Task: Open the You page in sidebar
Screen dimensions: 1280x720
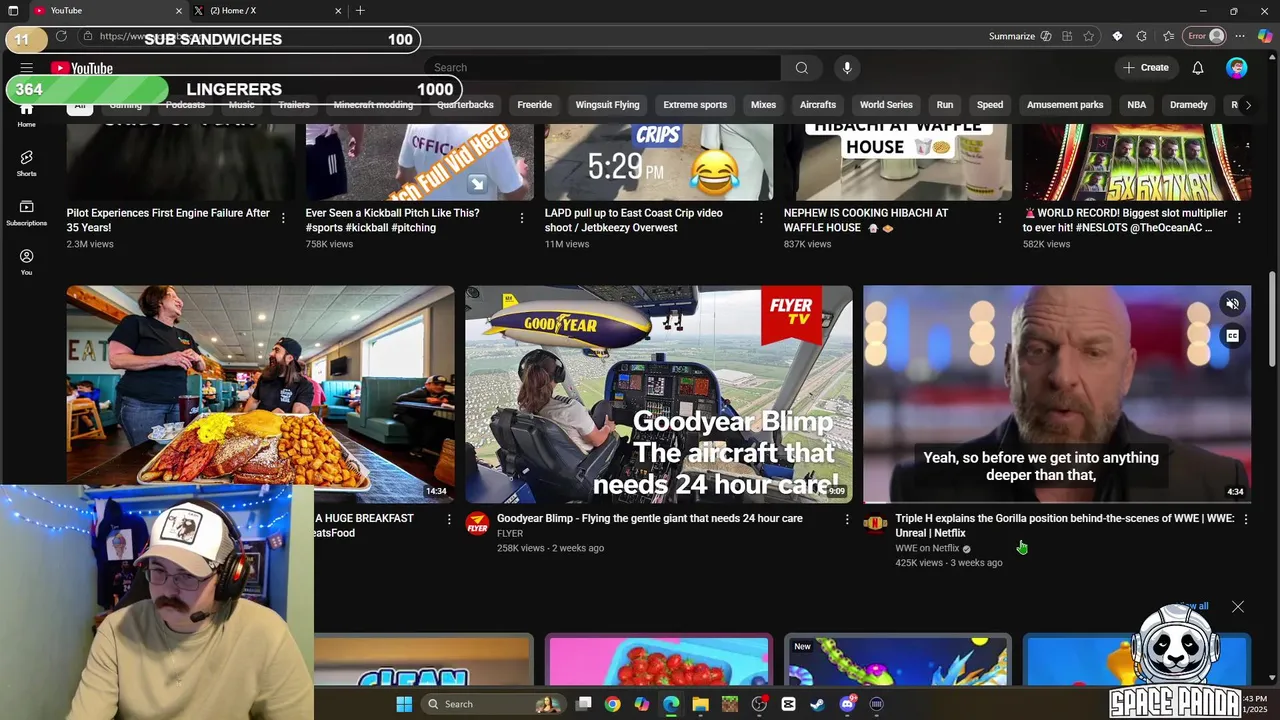Action: point(26,262)
